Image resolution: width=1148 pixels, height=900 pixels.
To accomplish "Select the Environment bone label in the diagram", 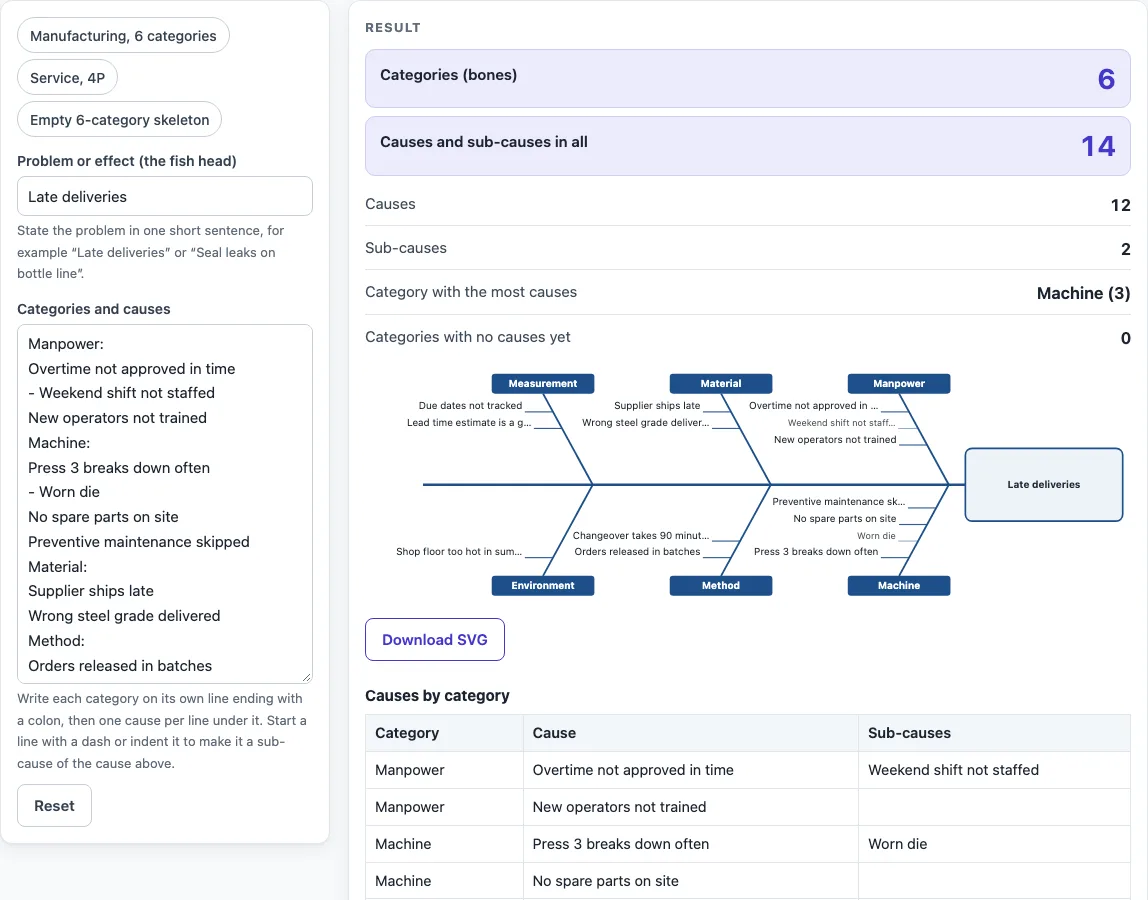I will pyautogui.click(x=543, y=586).
